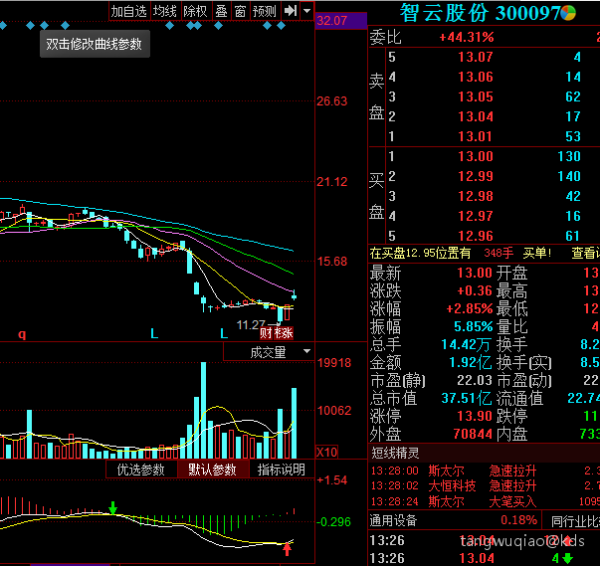Toggle 叠 overlay mode

point(221,11)
